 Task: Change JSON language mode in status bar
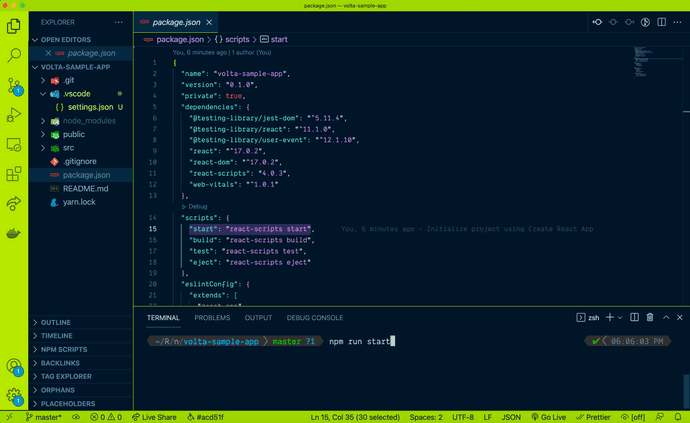[x=511, y=417]
